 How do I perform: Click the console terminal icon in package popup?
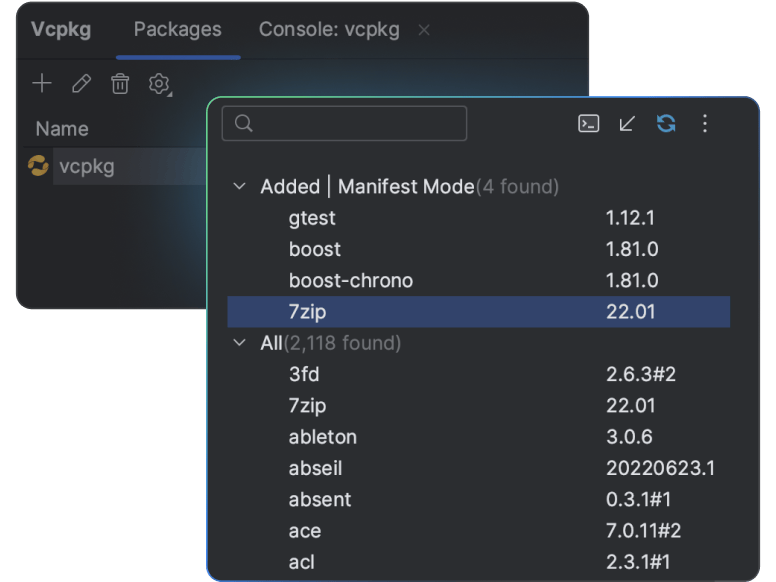(x=589, y=123)
